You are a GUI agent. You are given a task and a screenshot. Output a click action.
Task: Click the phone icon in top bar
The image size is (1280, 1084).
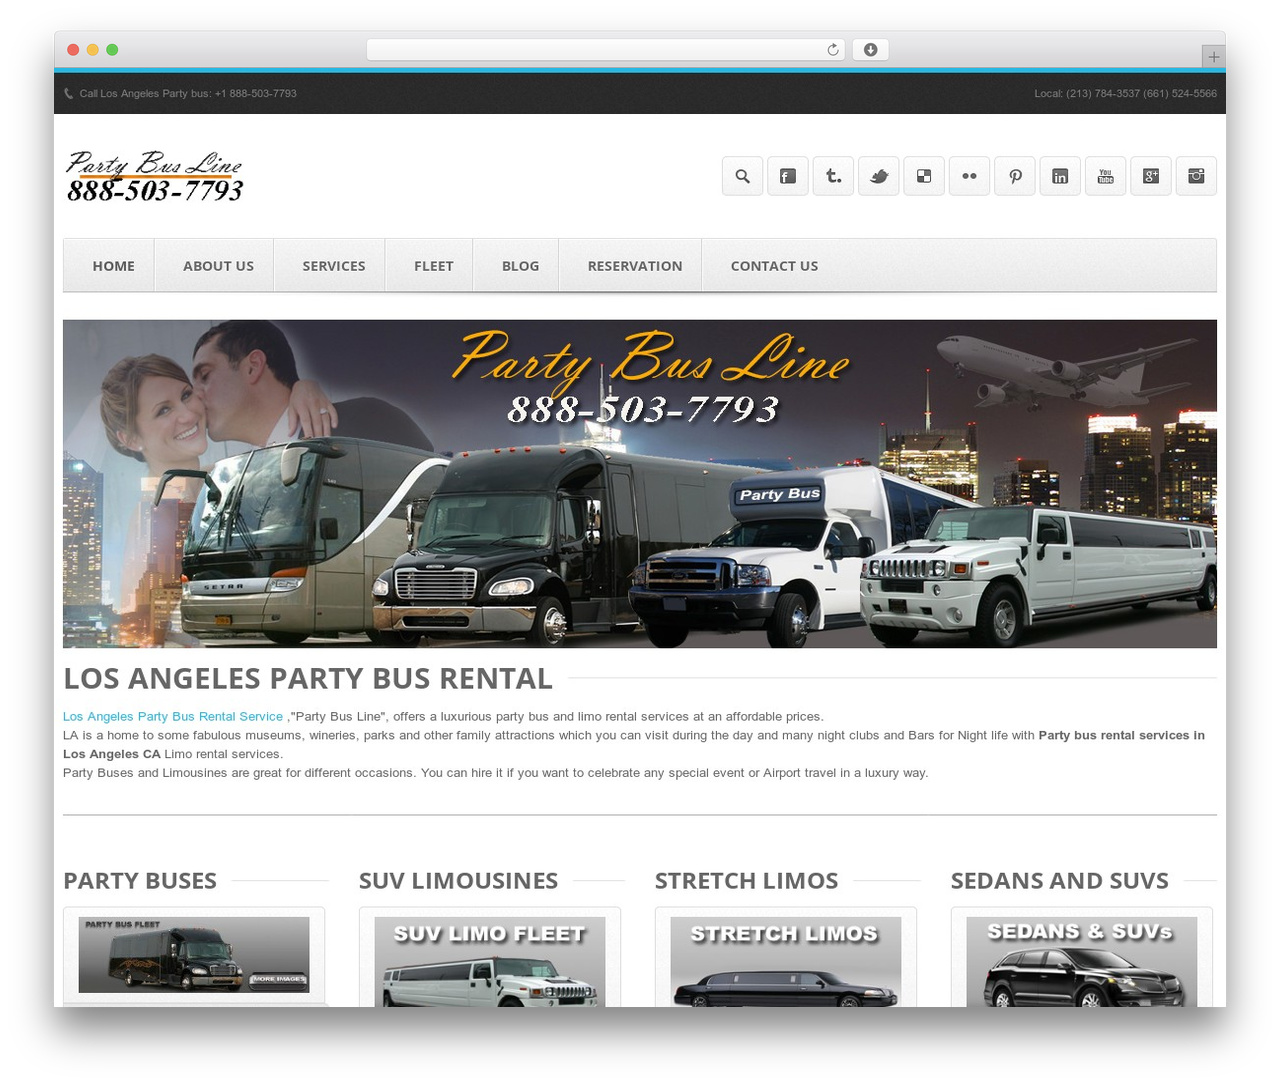point(68,94)
